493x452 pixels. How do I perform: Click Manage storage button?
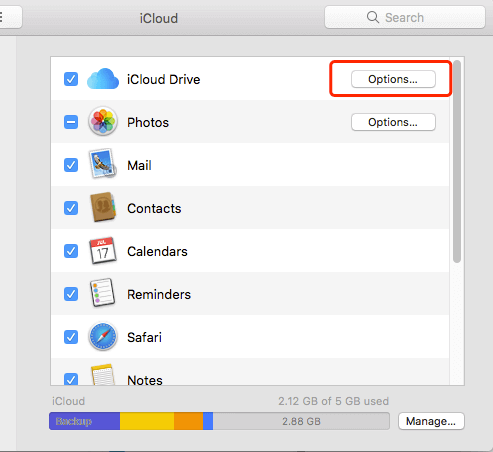point(431,421)
